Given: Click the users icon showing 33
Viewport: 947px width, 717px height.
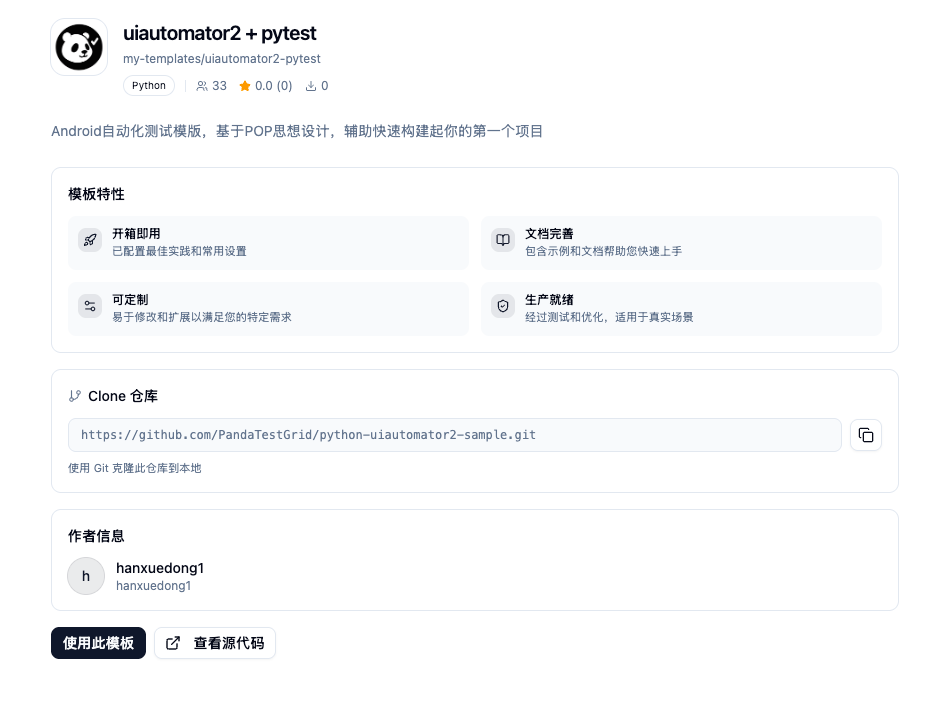Looking at the screenshot, I should point(203,86).
